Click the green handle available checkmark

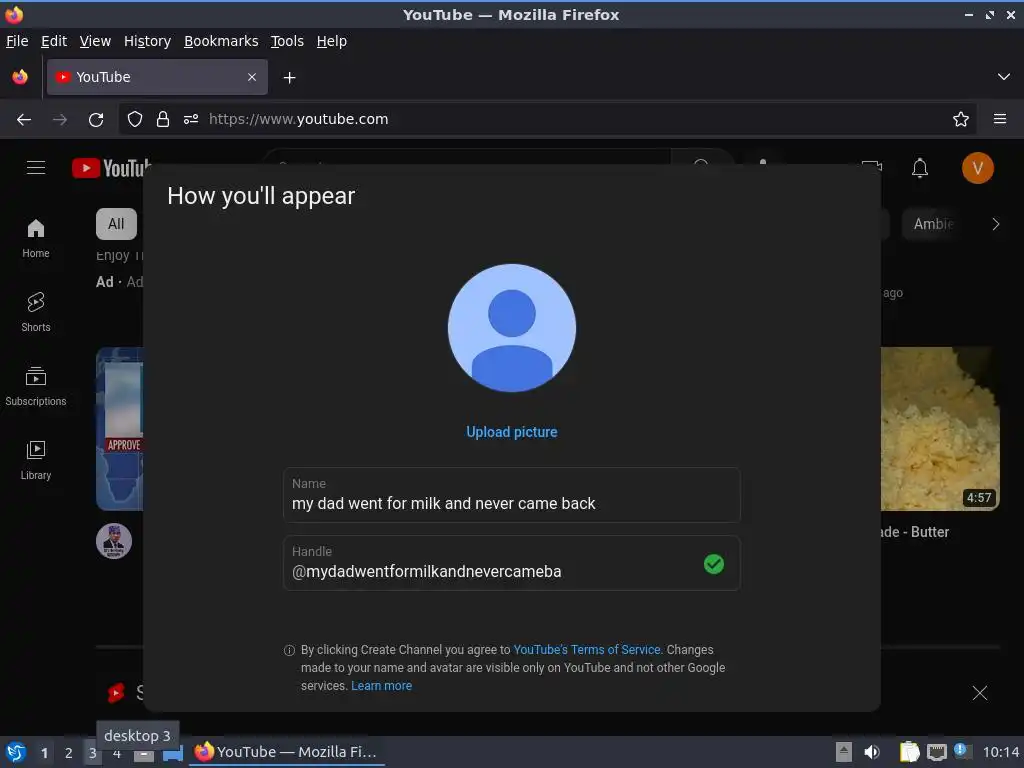[714, 564]
